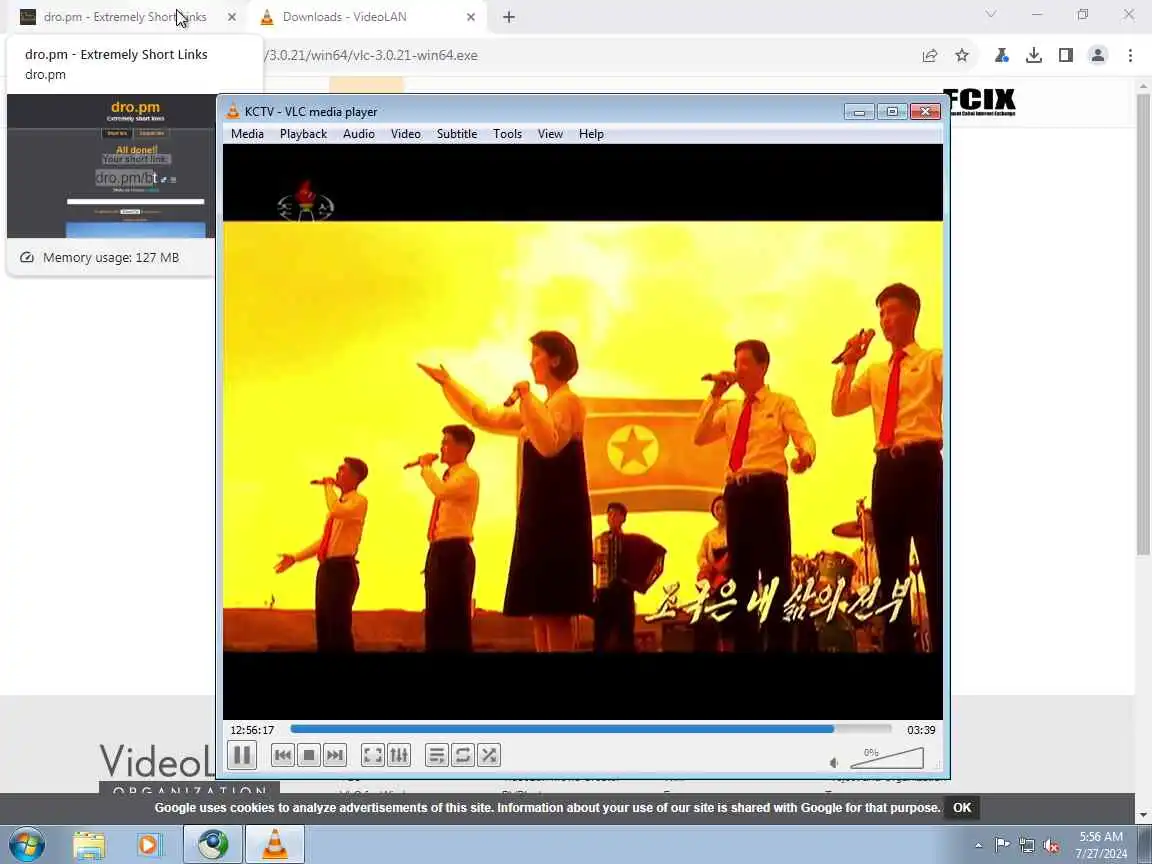This screenshot has width=1152, height=864.
Task: Toggle random shuffle in VLC
Action: [x=489, y=755]
